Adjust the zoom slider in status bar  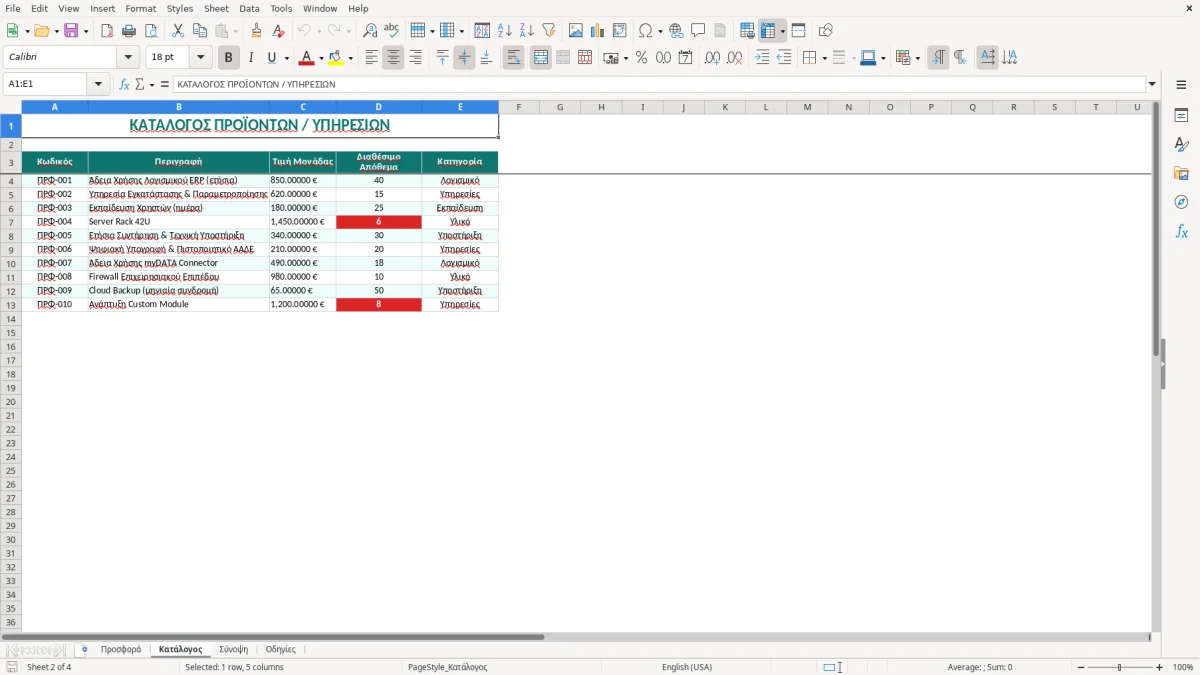click(1119, 667)
